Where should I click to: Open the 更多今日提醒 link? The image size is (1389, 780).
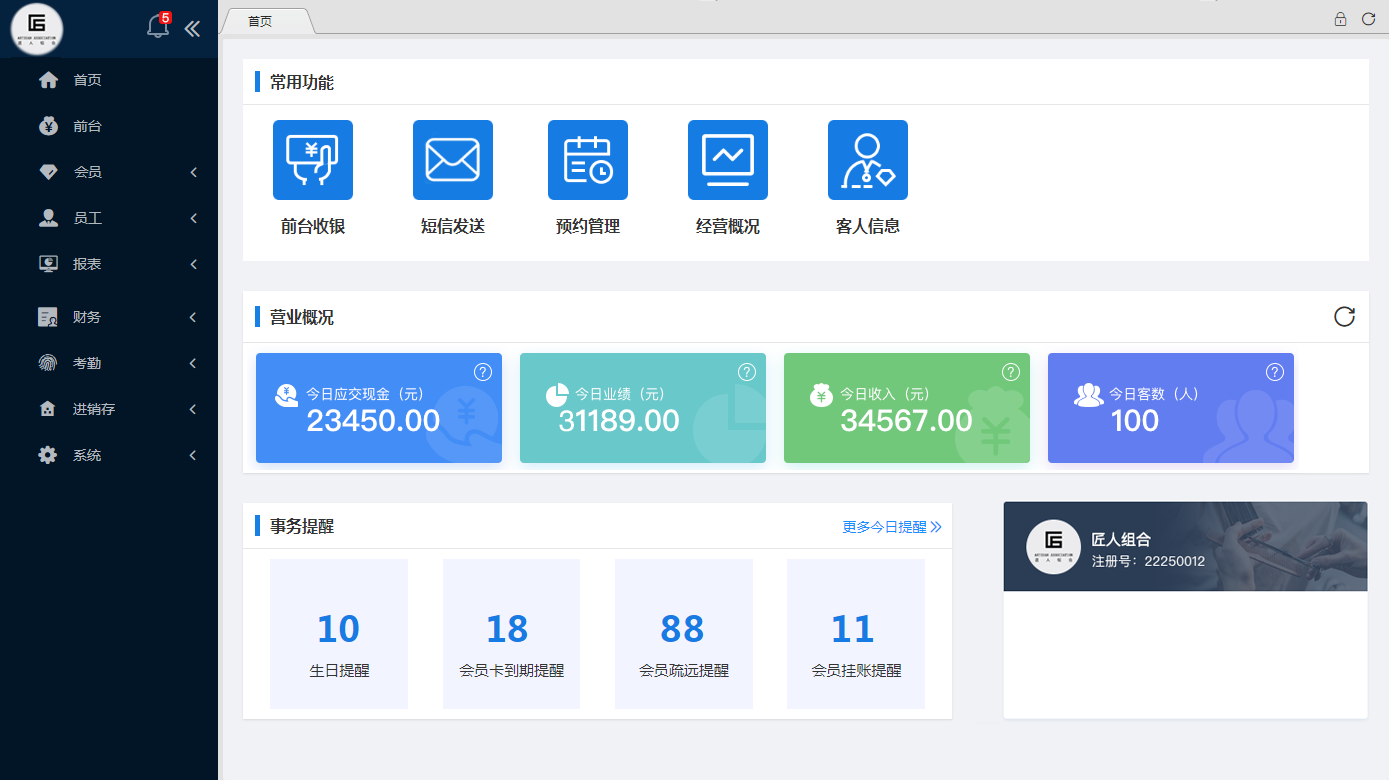coord(892,527)
